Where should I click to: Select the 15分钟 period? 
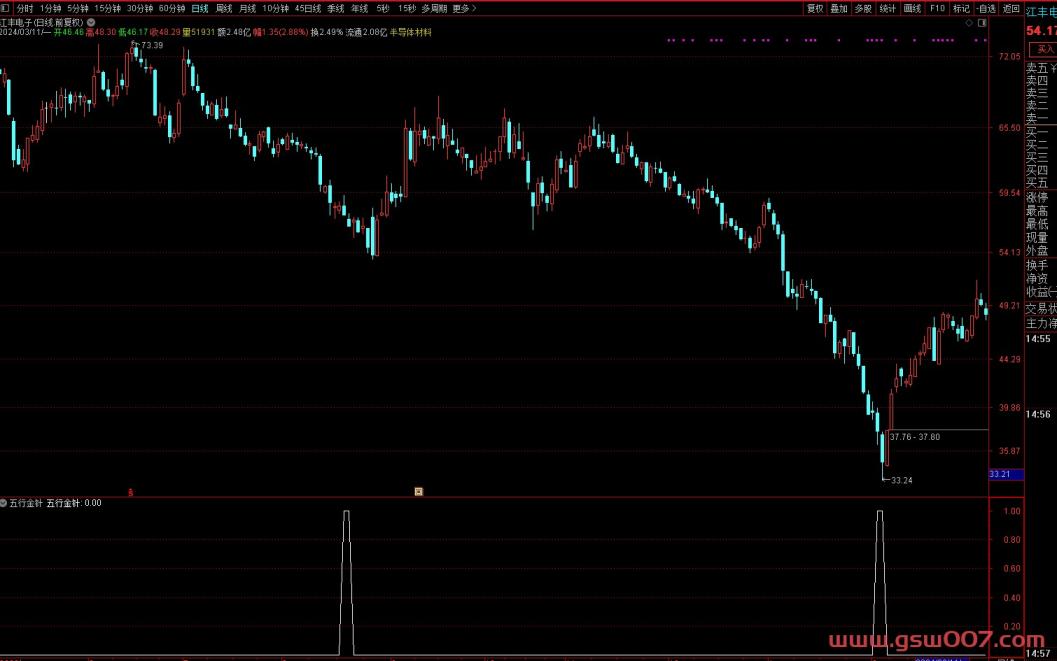[107, 8]
